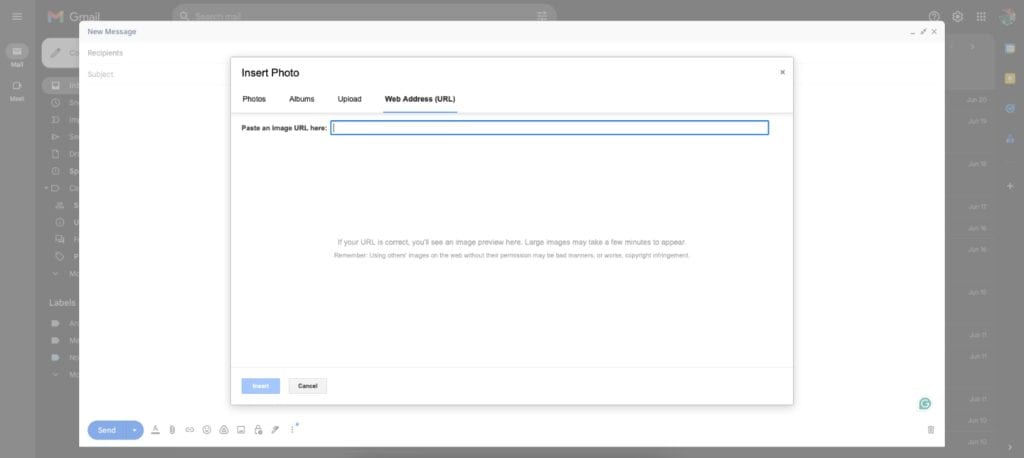Insert signature using the pen icon

(x=275, y=429)
